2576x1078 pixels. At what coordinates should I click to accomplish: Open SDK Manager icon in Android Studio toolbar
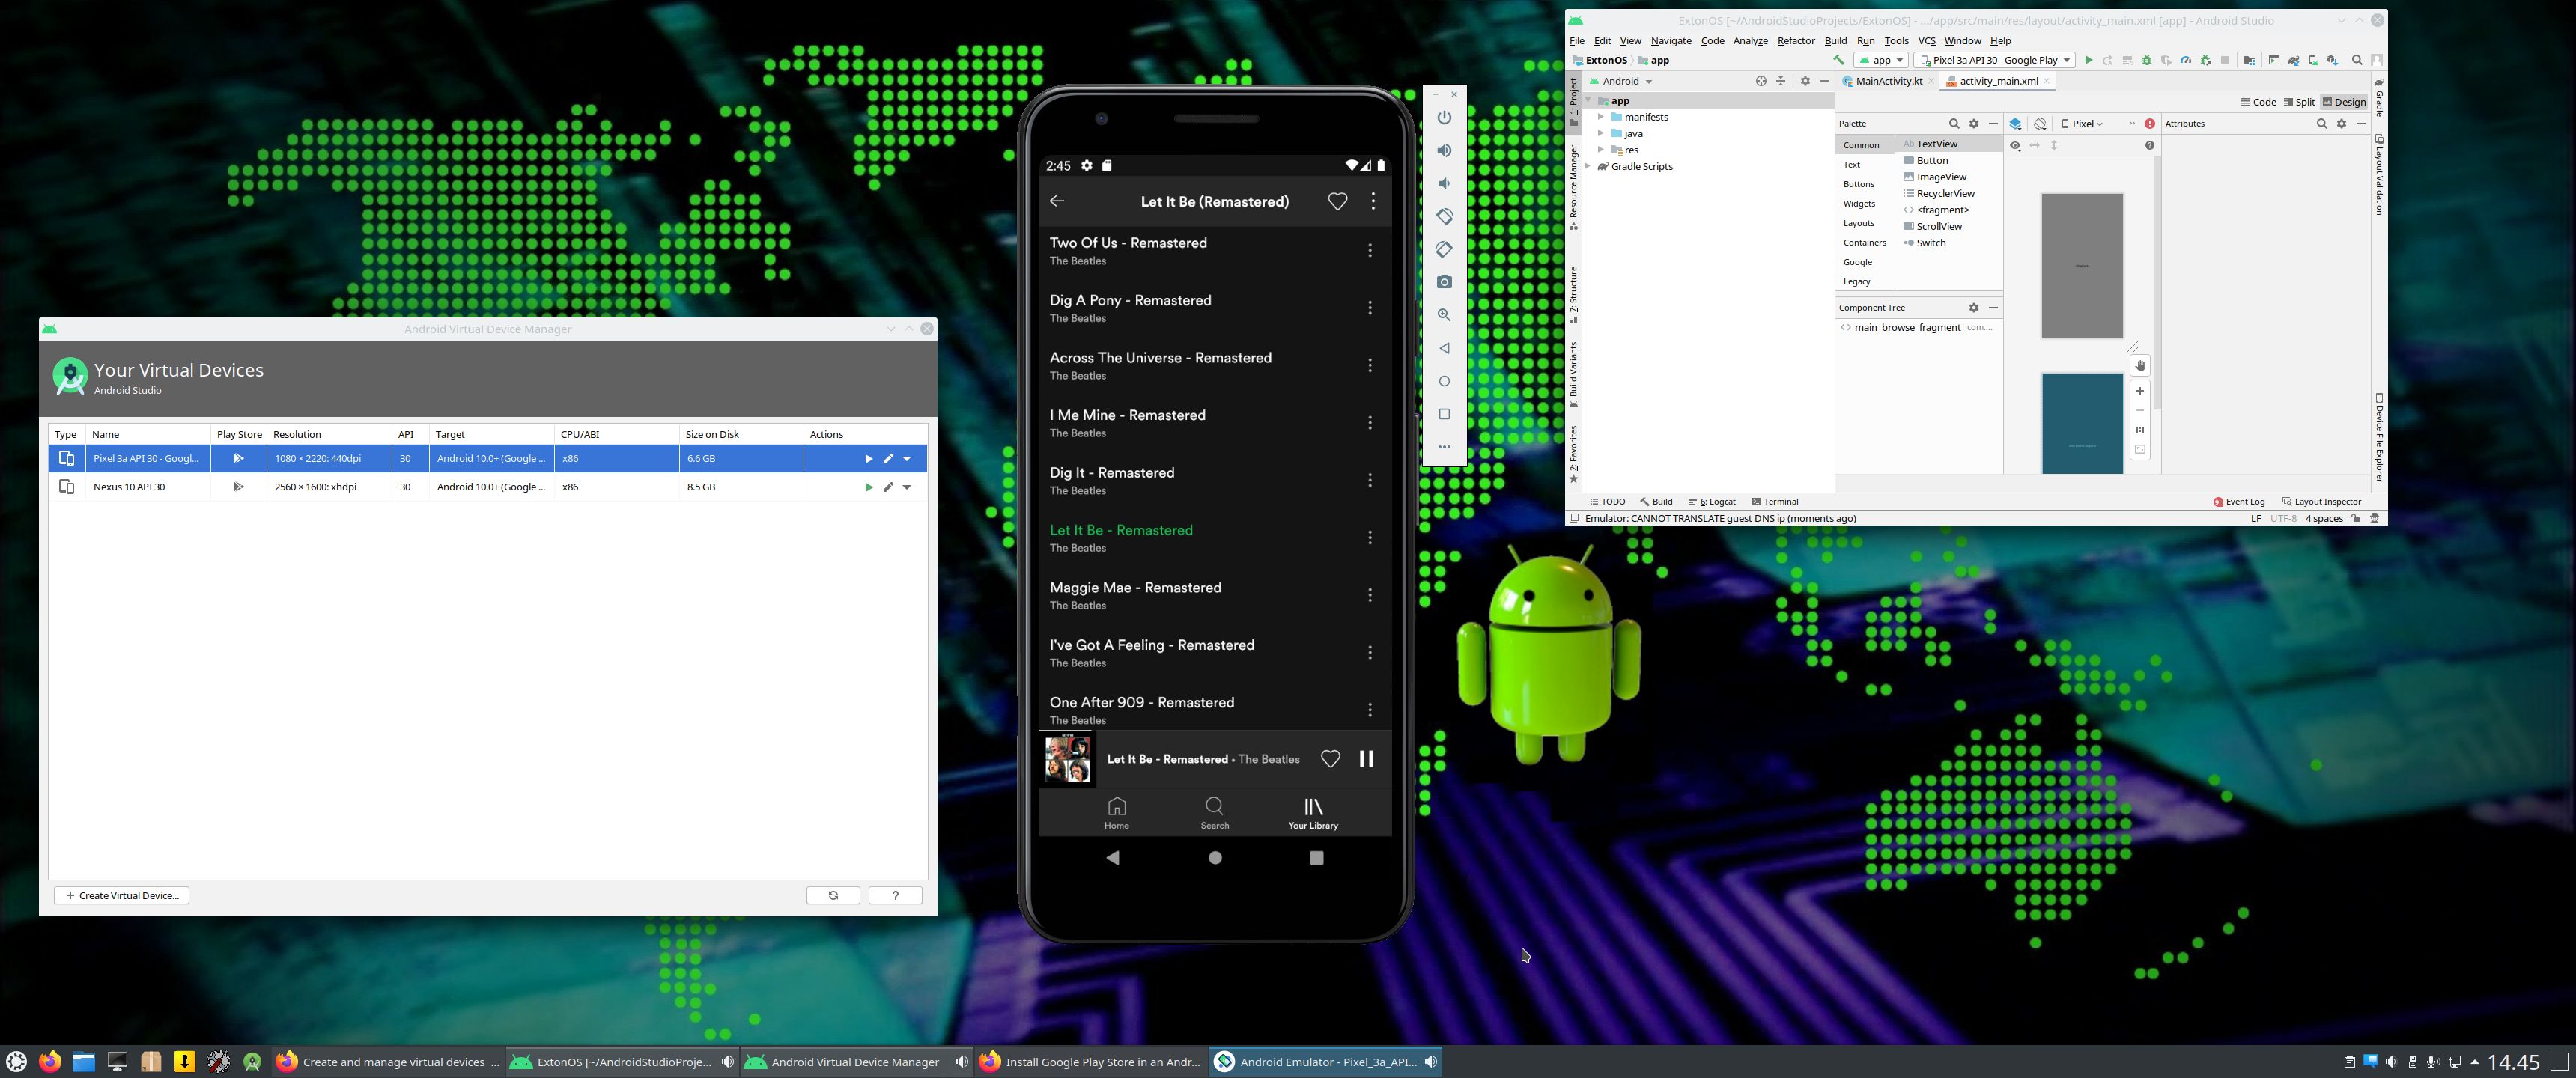[x=2332, y=60]
